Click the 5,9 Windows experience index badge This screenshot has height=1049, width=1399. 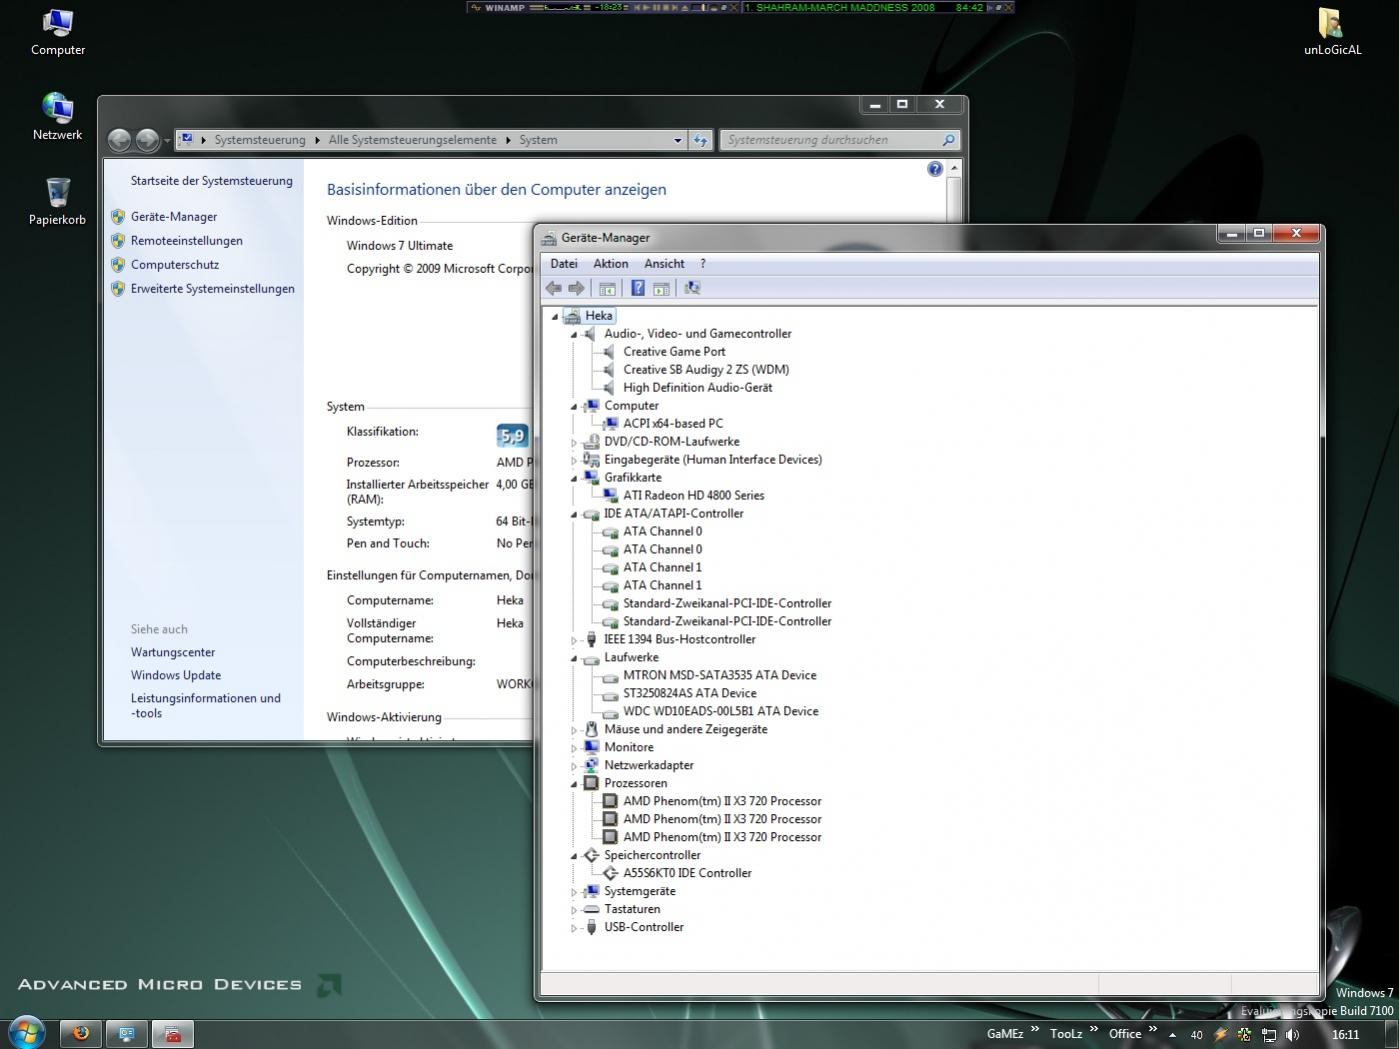coord(512,435)
